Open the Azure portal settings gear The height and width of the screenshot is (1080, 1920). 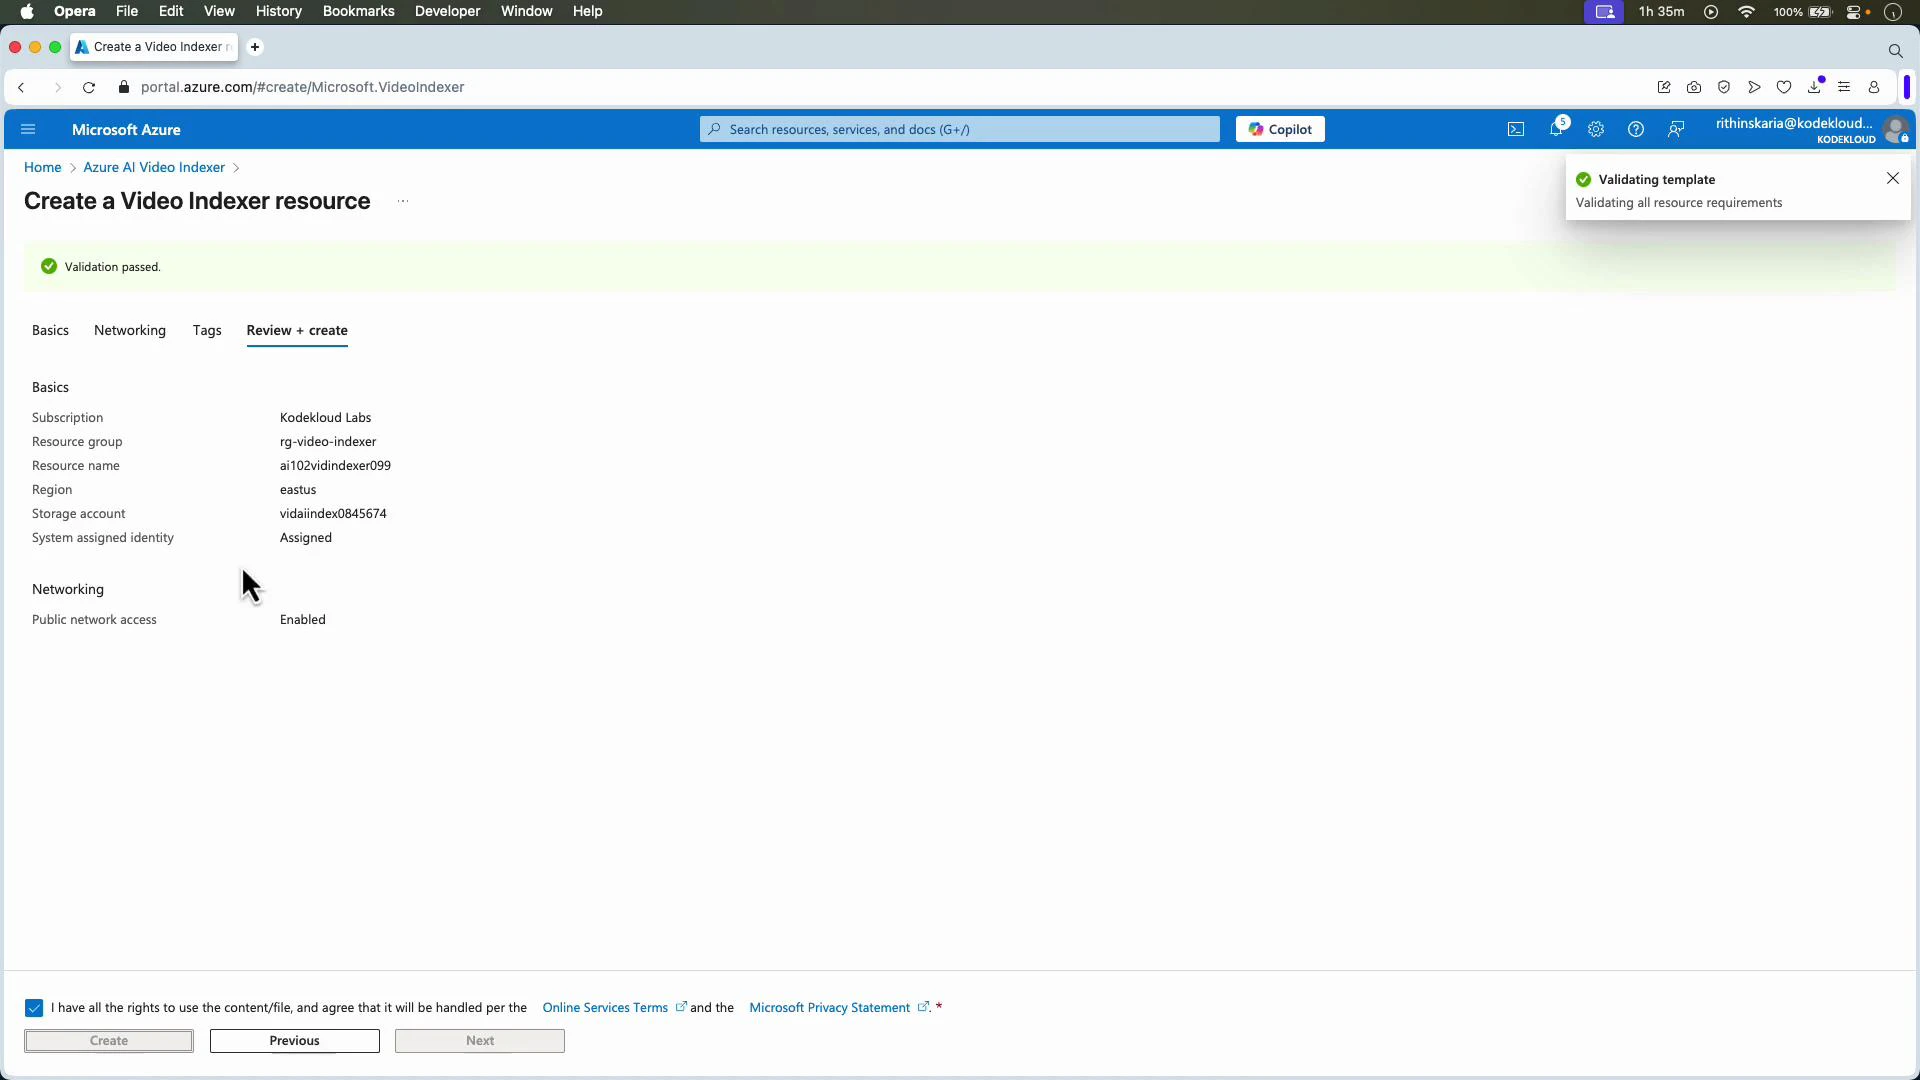pyautogui.click(x=1596, y=129)
